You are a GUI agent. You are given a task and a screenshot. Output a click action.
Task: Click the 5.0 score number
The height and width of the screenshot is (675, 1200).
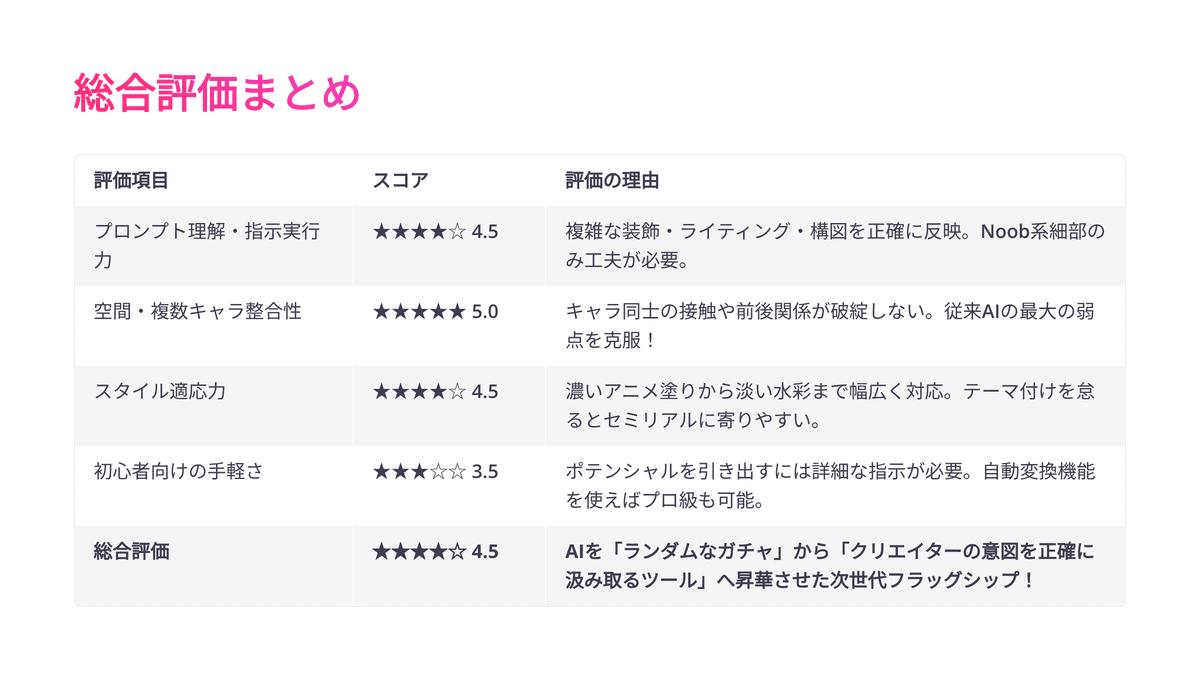pos(485,312)
